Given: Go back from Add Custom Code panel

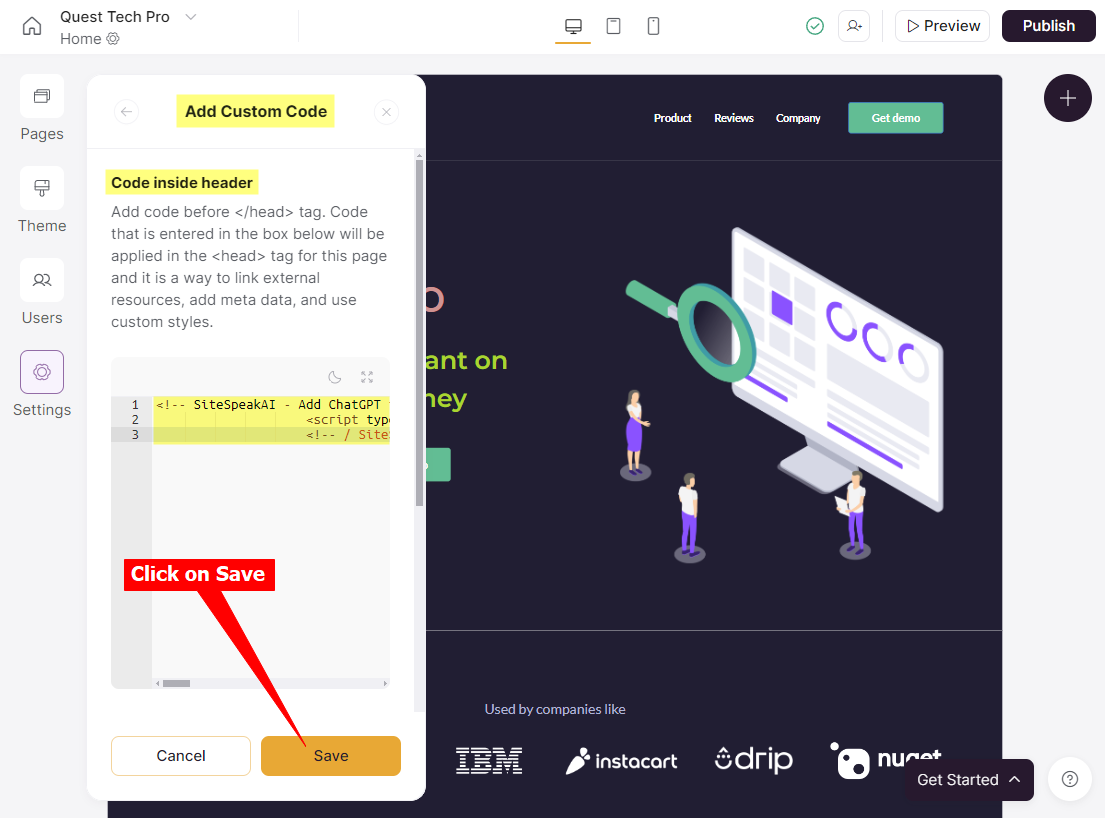Looking at the screenshot, I should (126, 111).
